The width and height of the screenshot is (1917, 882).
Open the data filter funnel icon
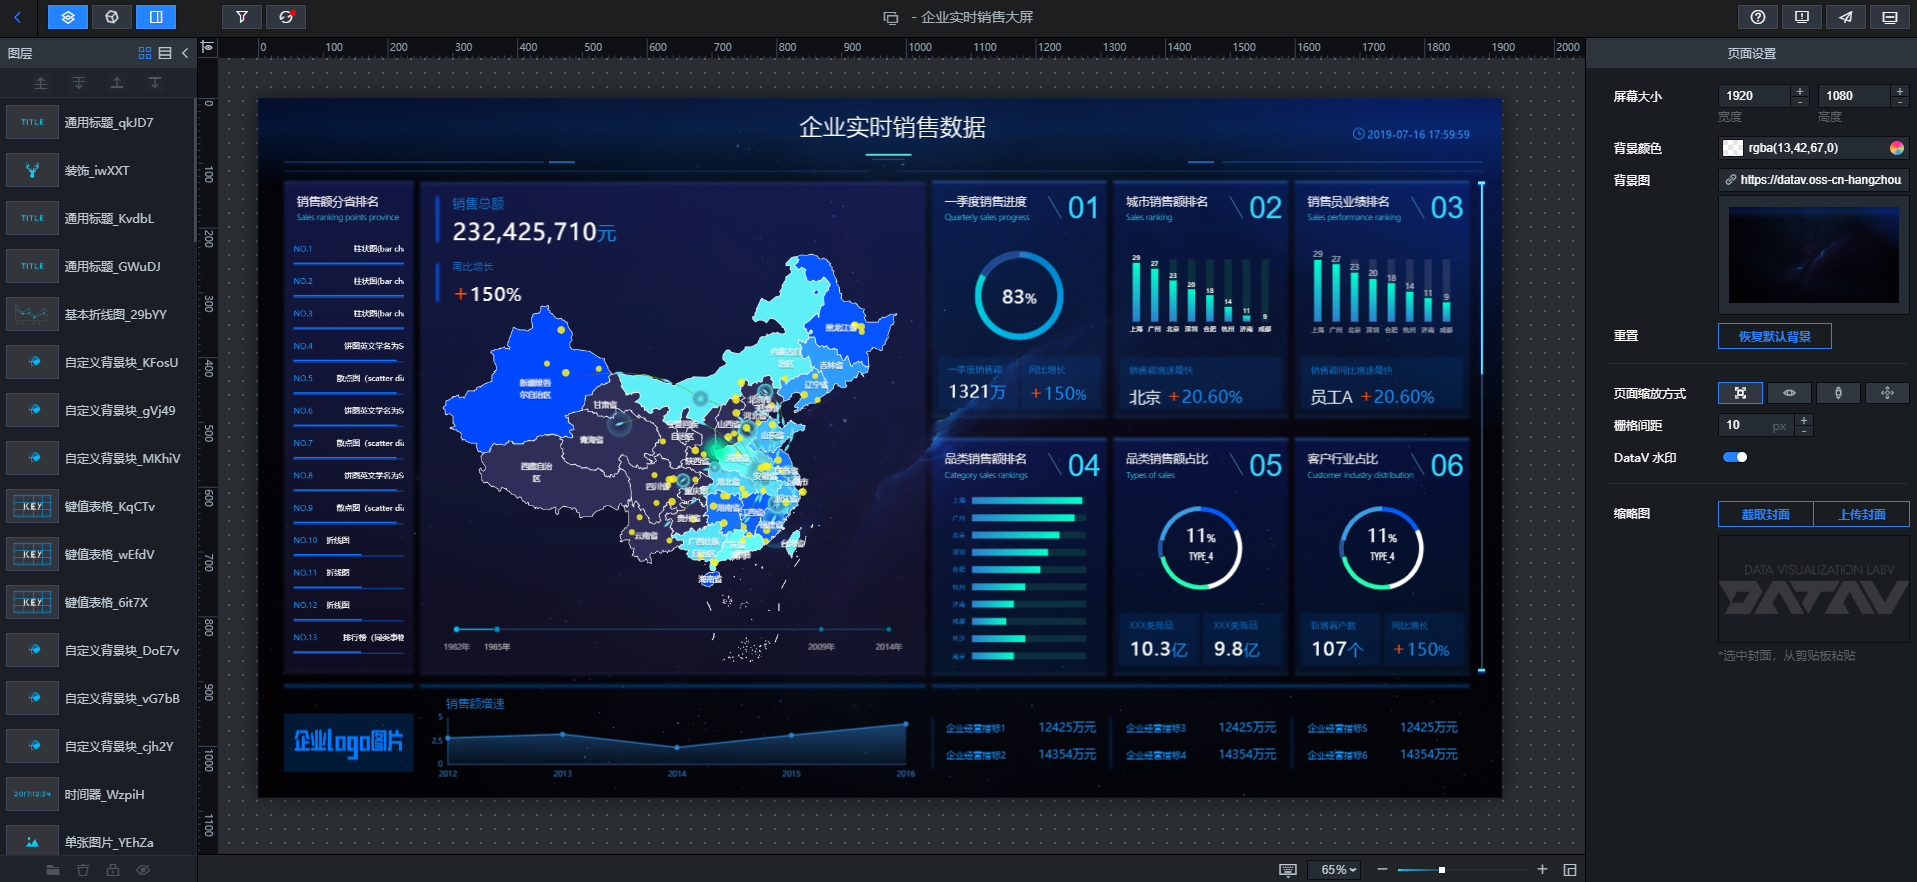pyautogui.click(x=242, y=17)
